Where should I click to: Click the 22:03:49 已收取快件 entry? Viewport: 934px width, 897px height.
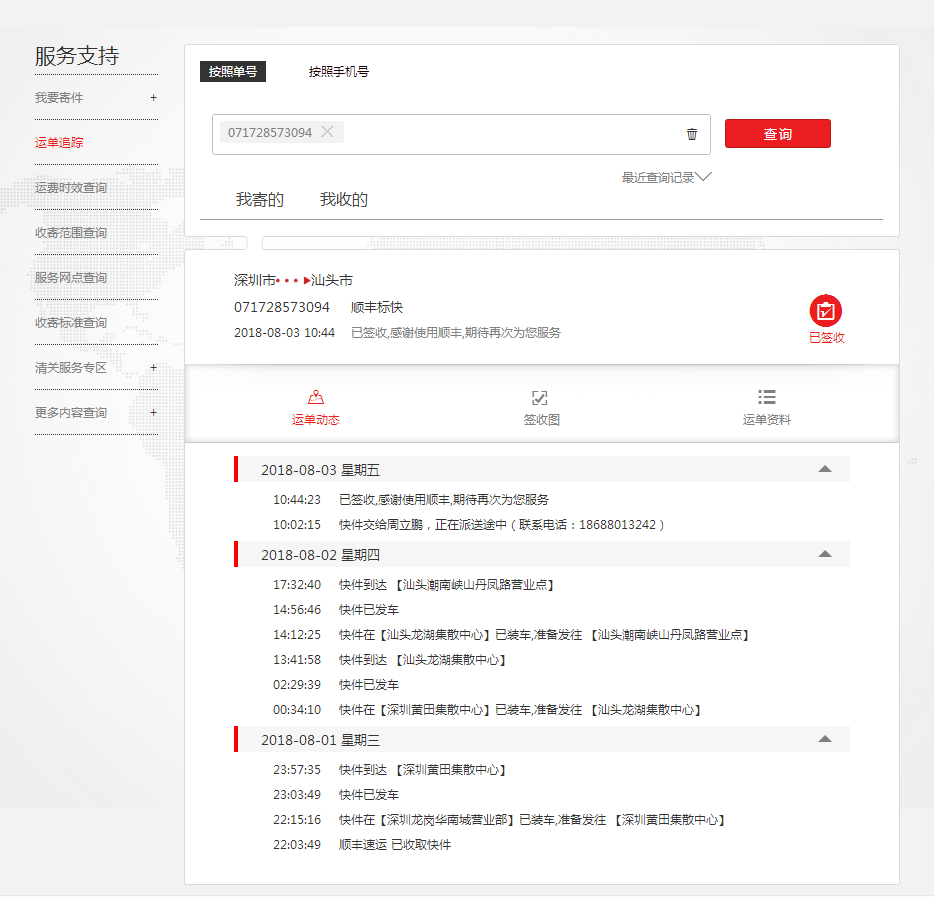[362, 845]
